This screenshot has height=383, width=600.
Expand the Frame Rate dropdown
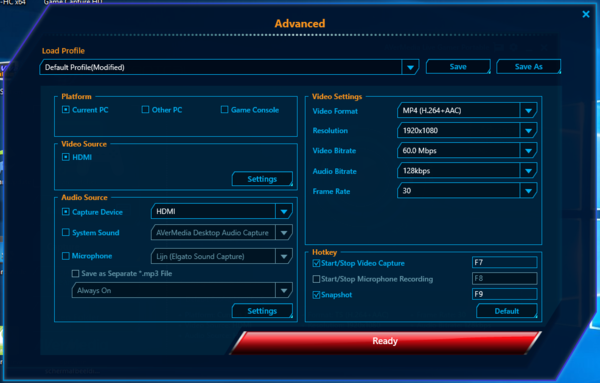point(528,191)
